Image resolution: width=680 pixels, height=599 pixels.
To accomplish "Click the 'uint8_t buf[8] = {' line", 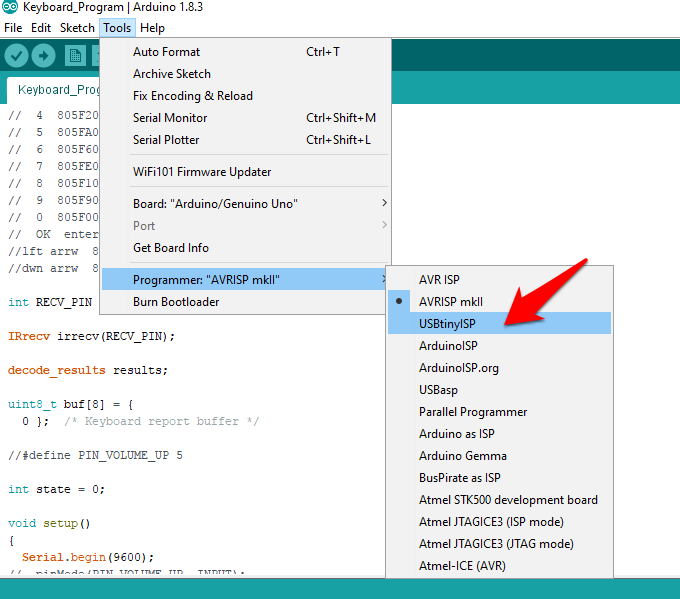I will click(71, 404).
